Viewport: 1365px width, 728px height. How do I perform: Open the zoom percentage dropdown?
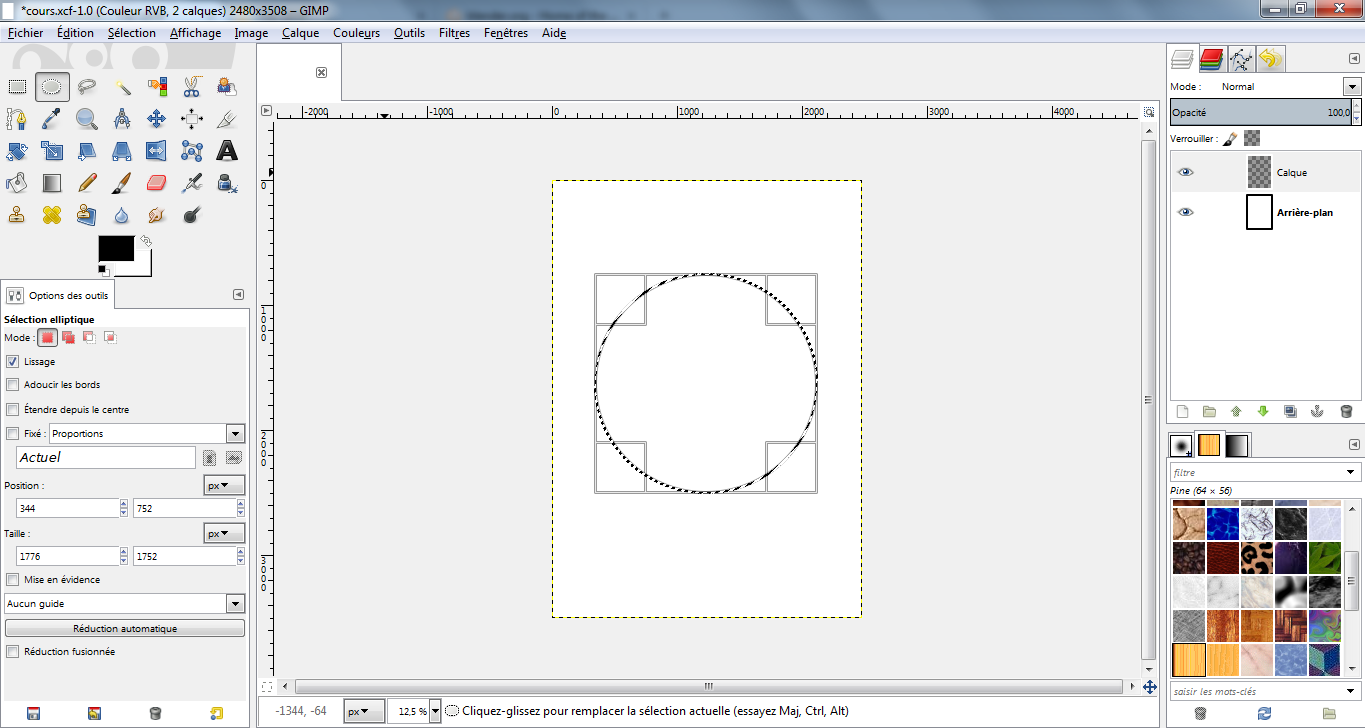435,712
